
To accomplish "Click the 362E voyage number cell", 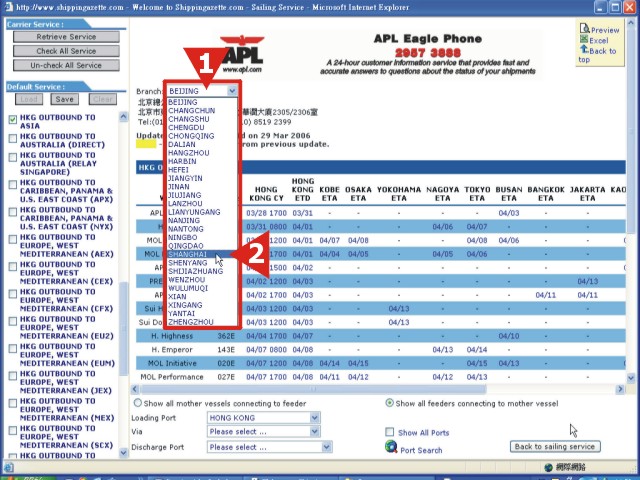I will tap(226, 336).
